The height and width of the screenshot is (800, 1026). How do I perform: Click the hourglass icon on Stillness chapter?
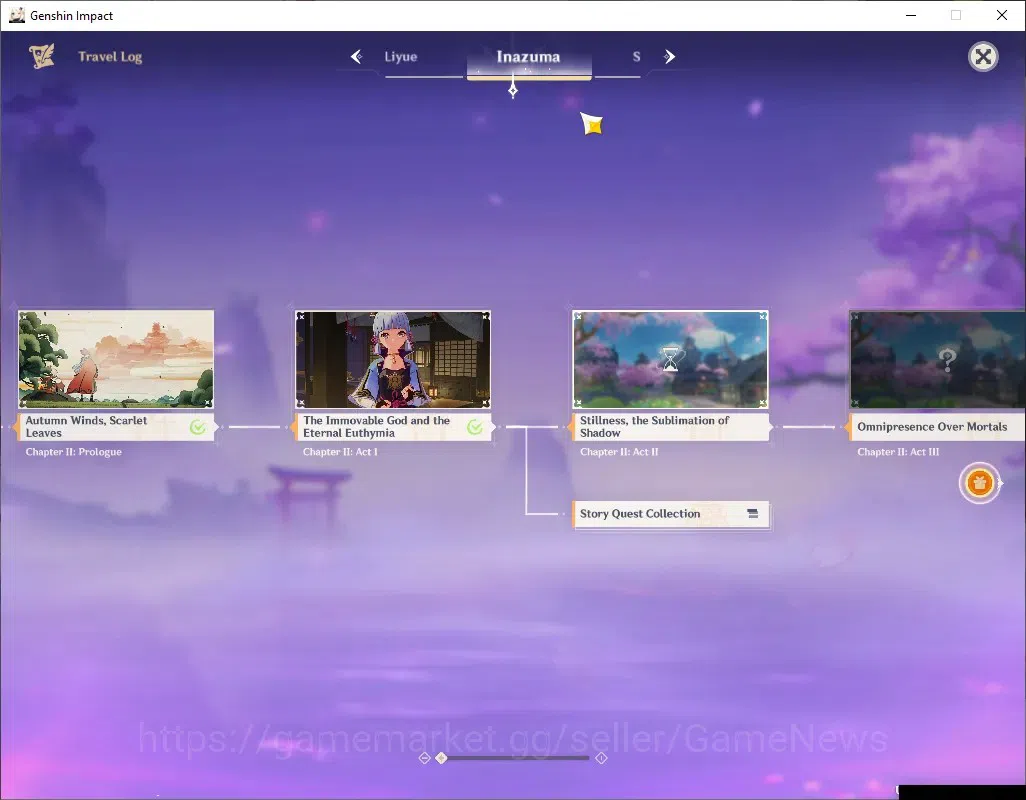point(671,359)
